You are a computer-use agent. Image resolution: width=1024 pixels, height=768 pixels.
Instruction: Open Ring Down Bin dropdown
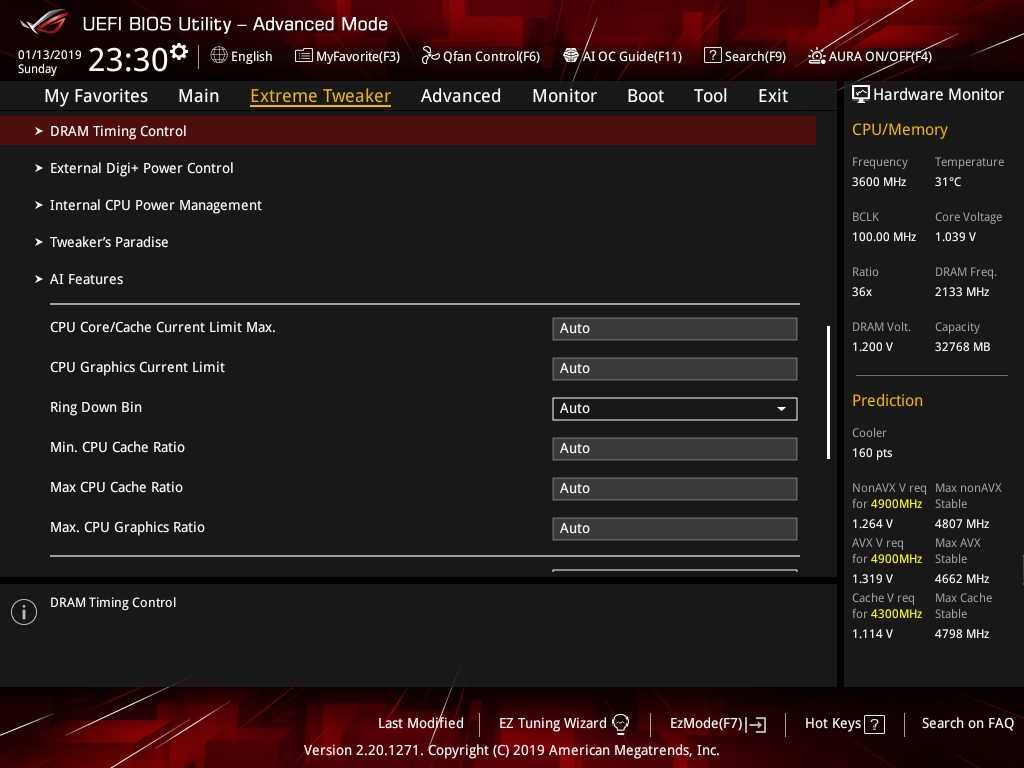pyautogui.click(x=674, y=408)
